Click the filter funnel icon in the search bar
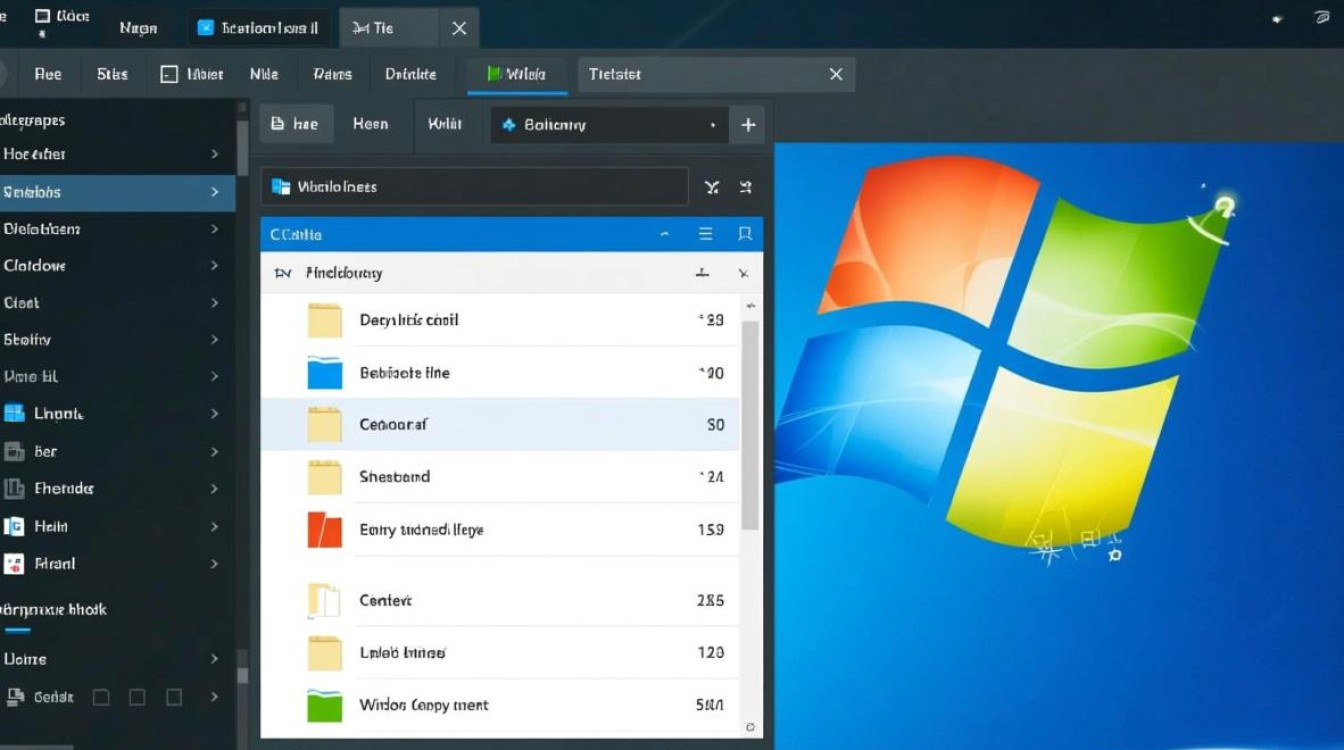1344x750 pixels. pos(711,186)
